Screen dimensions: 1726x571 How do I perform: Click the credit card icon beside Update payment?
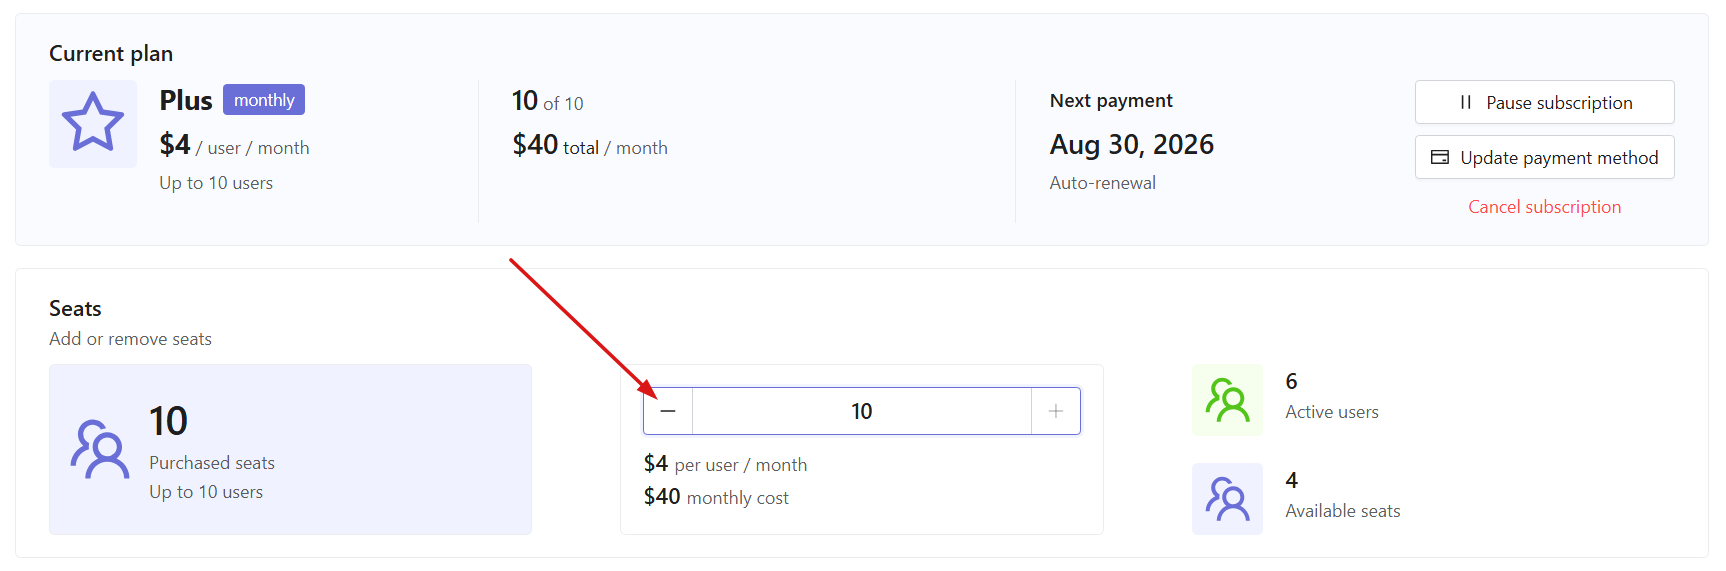(1440, 158)
